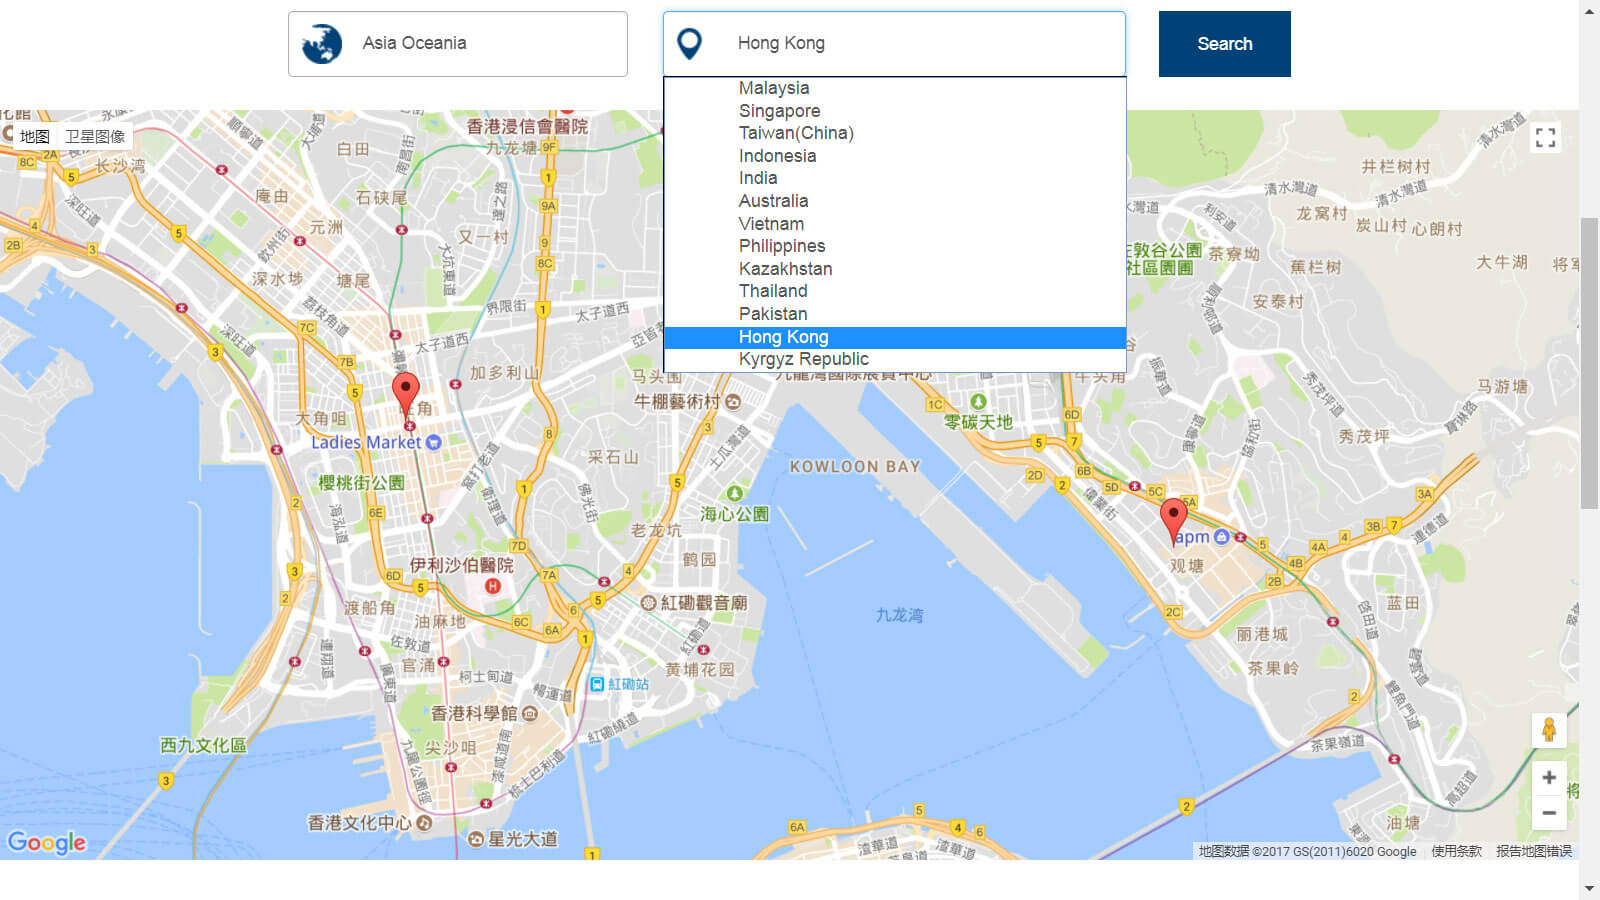Click the 九龙湾 water label
1600x900 pixels.
899,615
